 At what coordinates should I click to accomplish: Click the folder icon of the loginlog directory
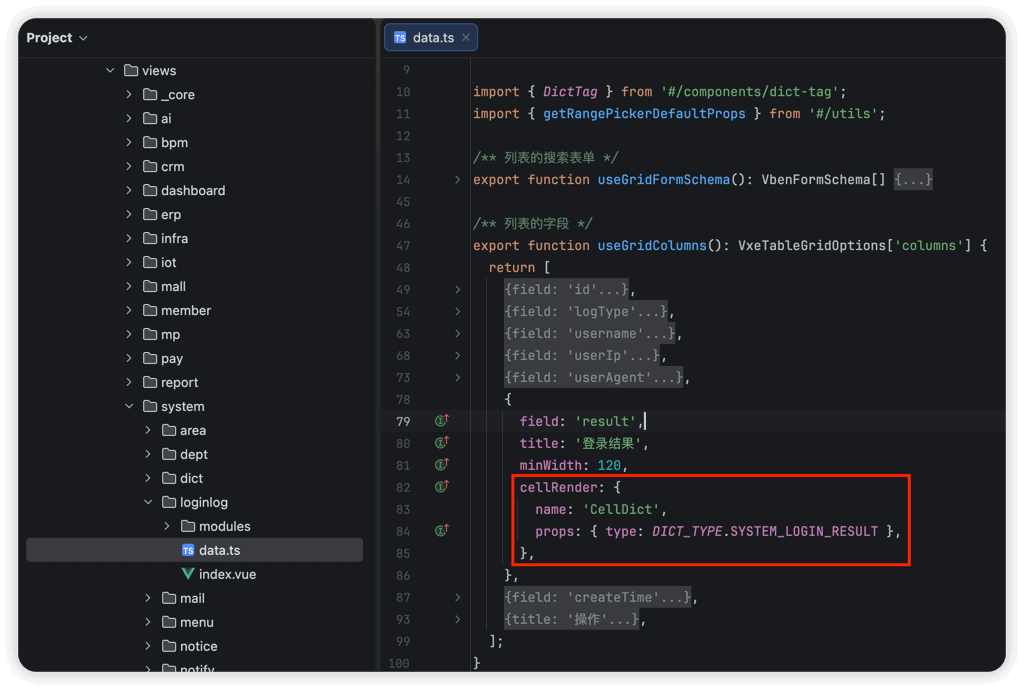point(169,502)
